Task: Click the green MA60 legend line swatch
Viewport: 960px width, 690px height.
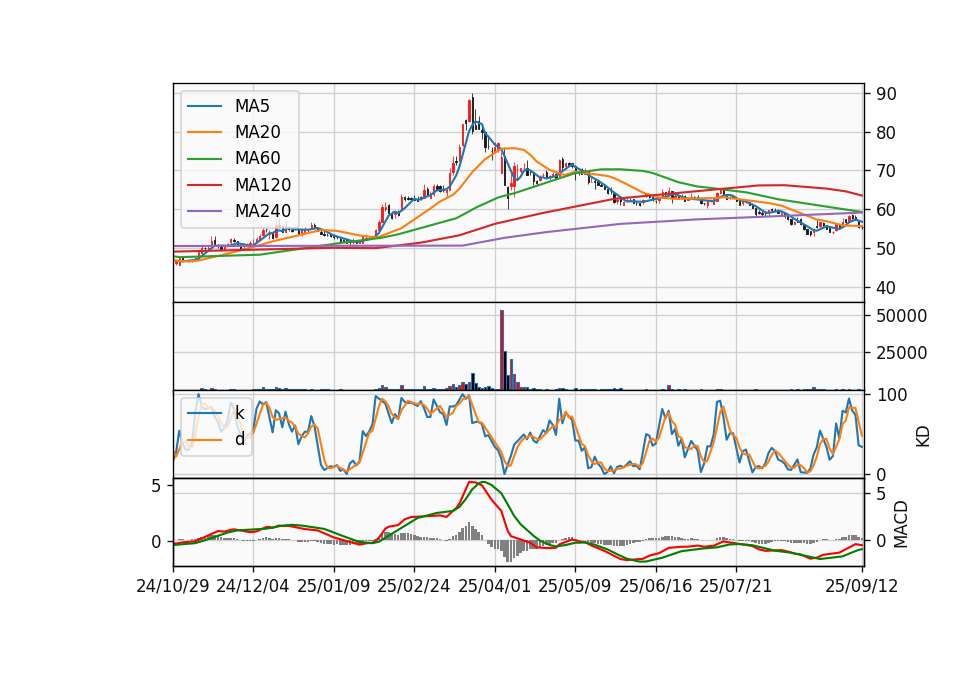Action: coord(204,159)
